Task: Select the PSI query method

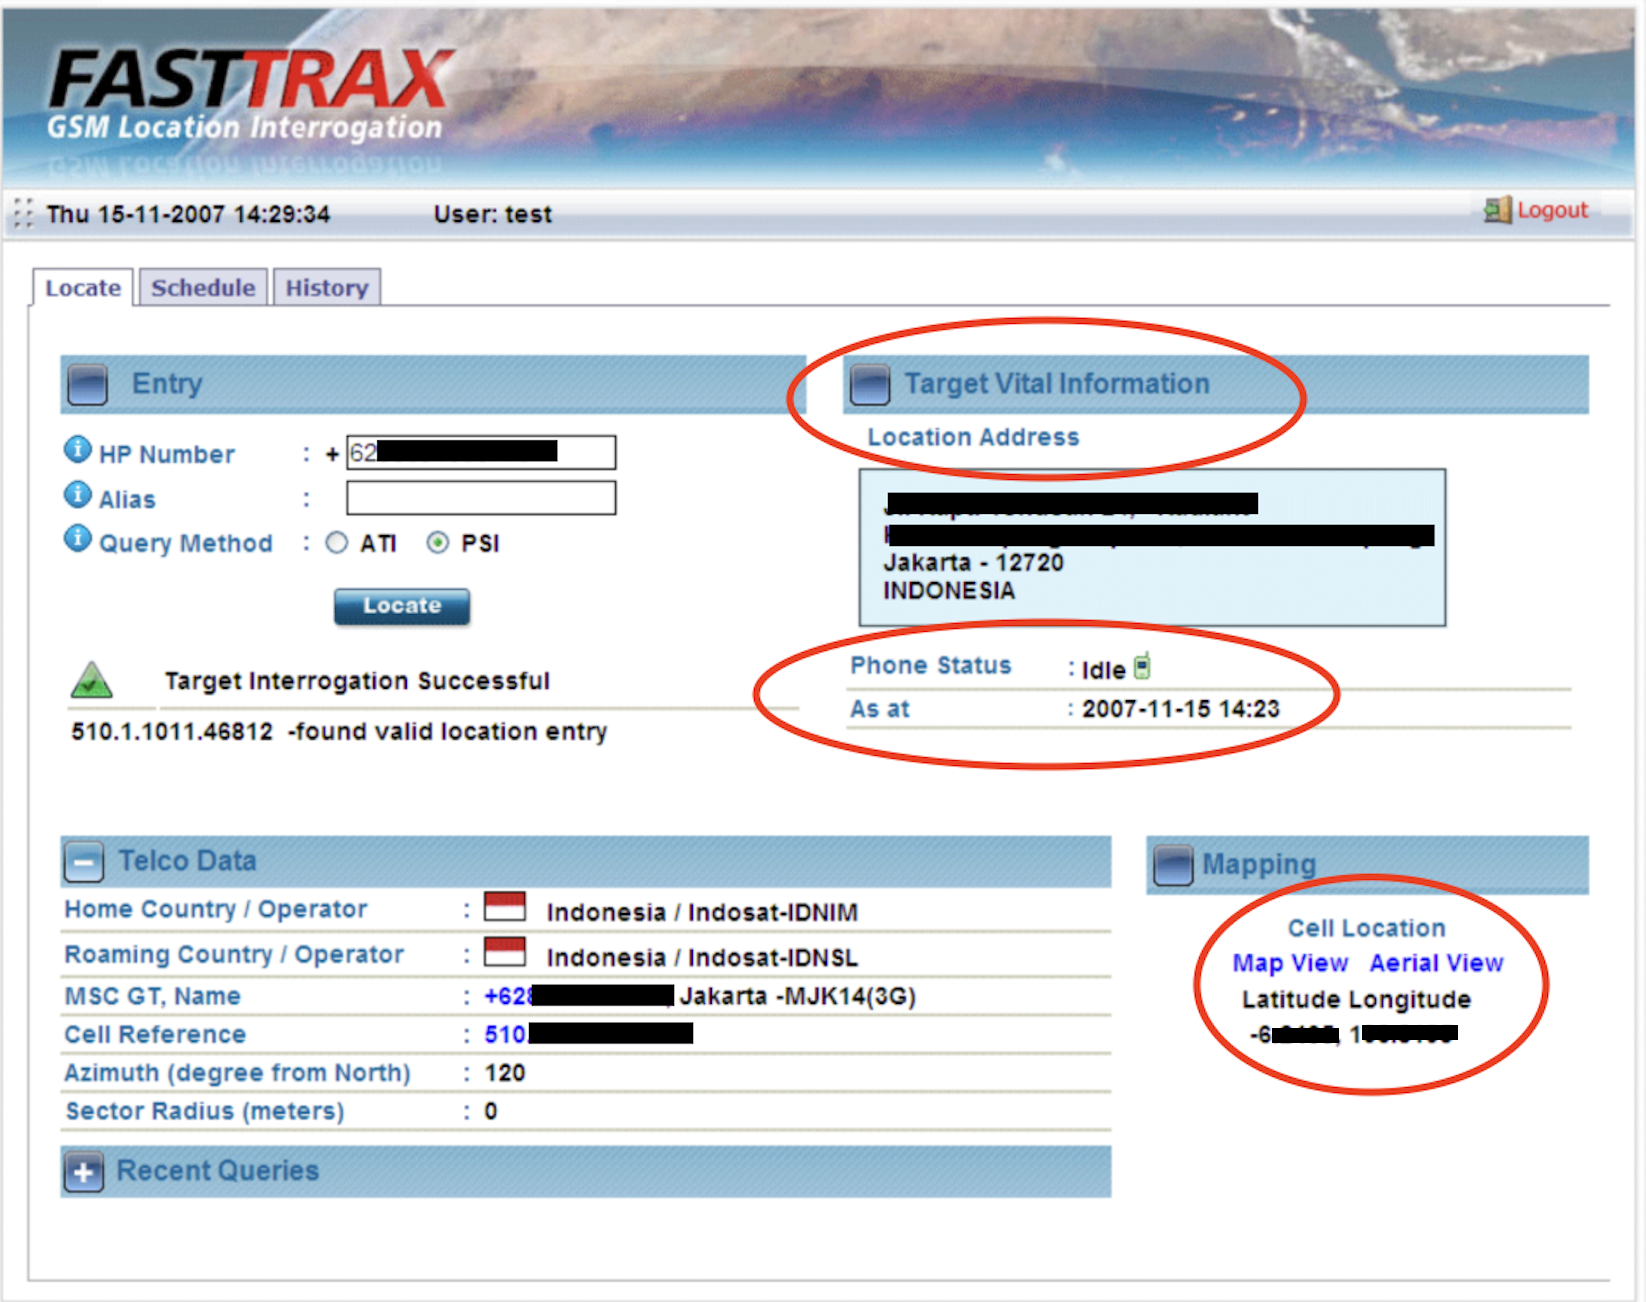Action: click(x=437, y=543)
